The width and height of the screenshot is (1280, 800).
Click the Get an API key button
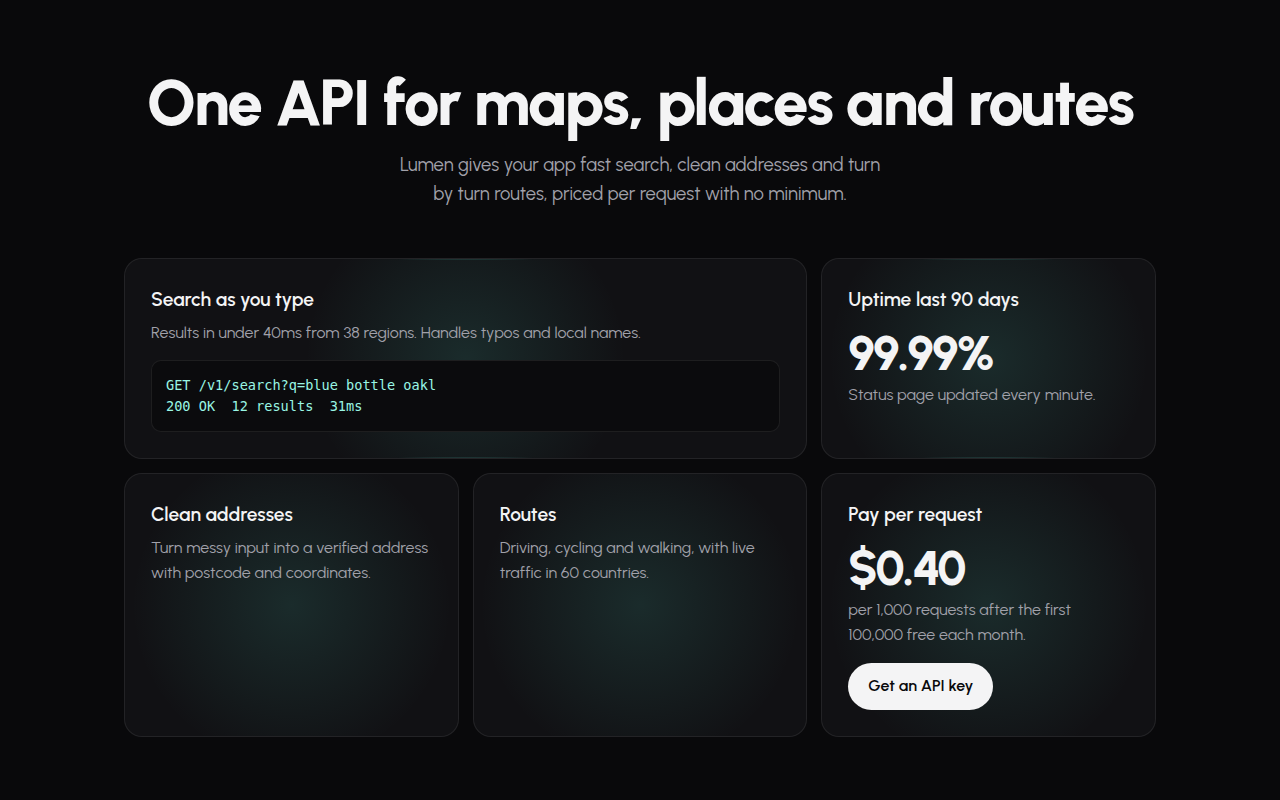click(x=920, y=686)
